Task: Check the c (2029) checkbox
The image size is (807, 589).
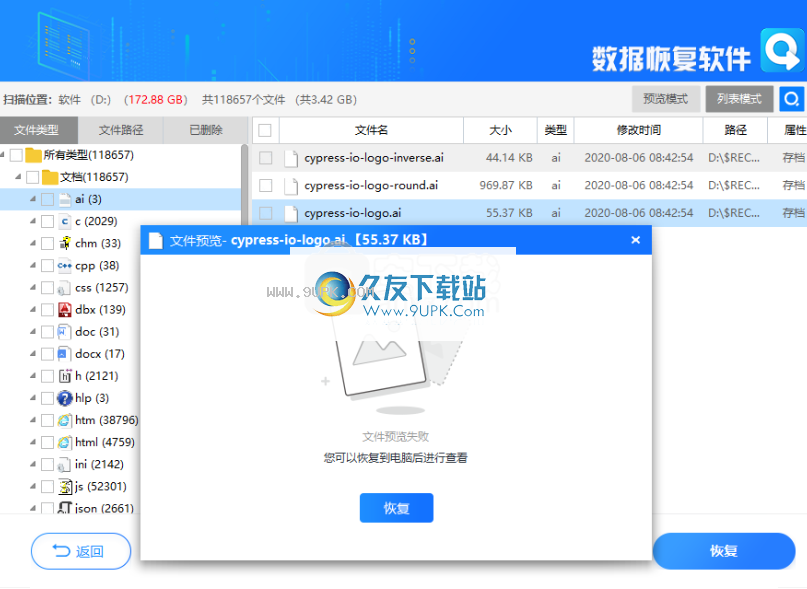Action: click(x=47, y=221)
